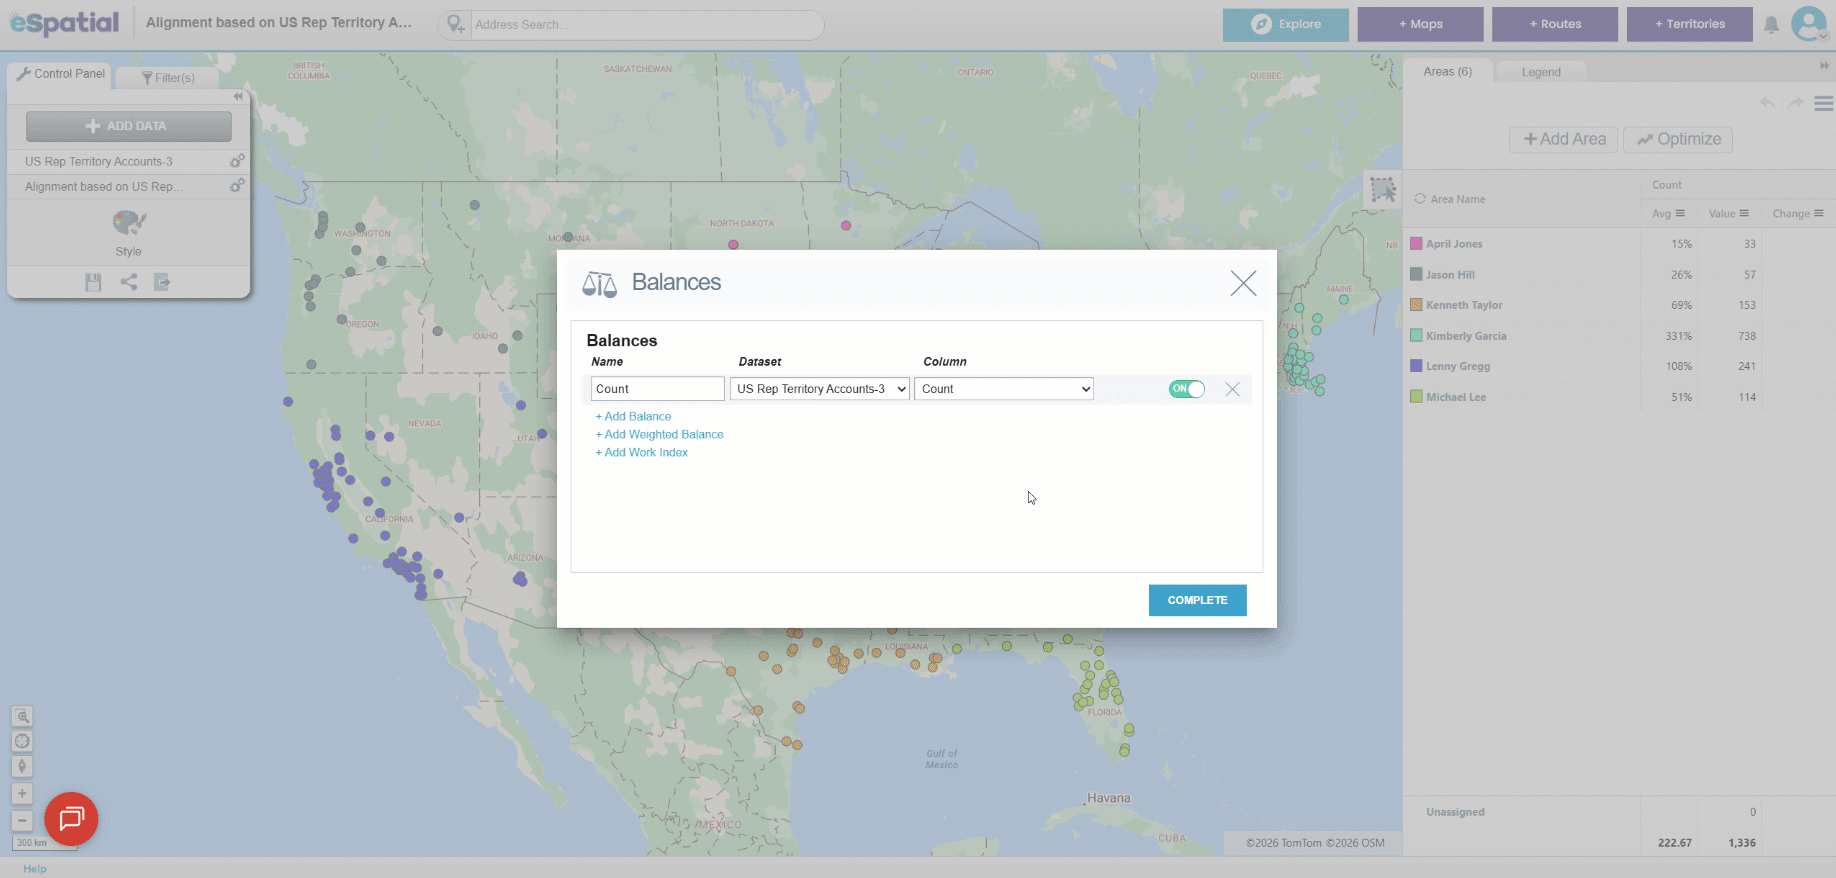Click the locate target circle icon
Image resolution: width=1836 pixels, height=878 pixels.
(x=22, y=741)
